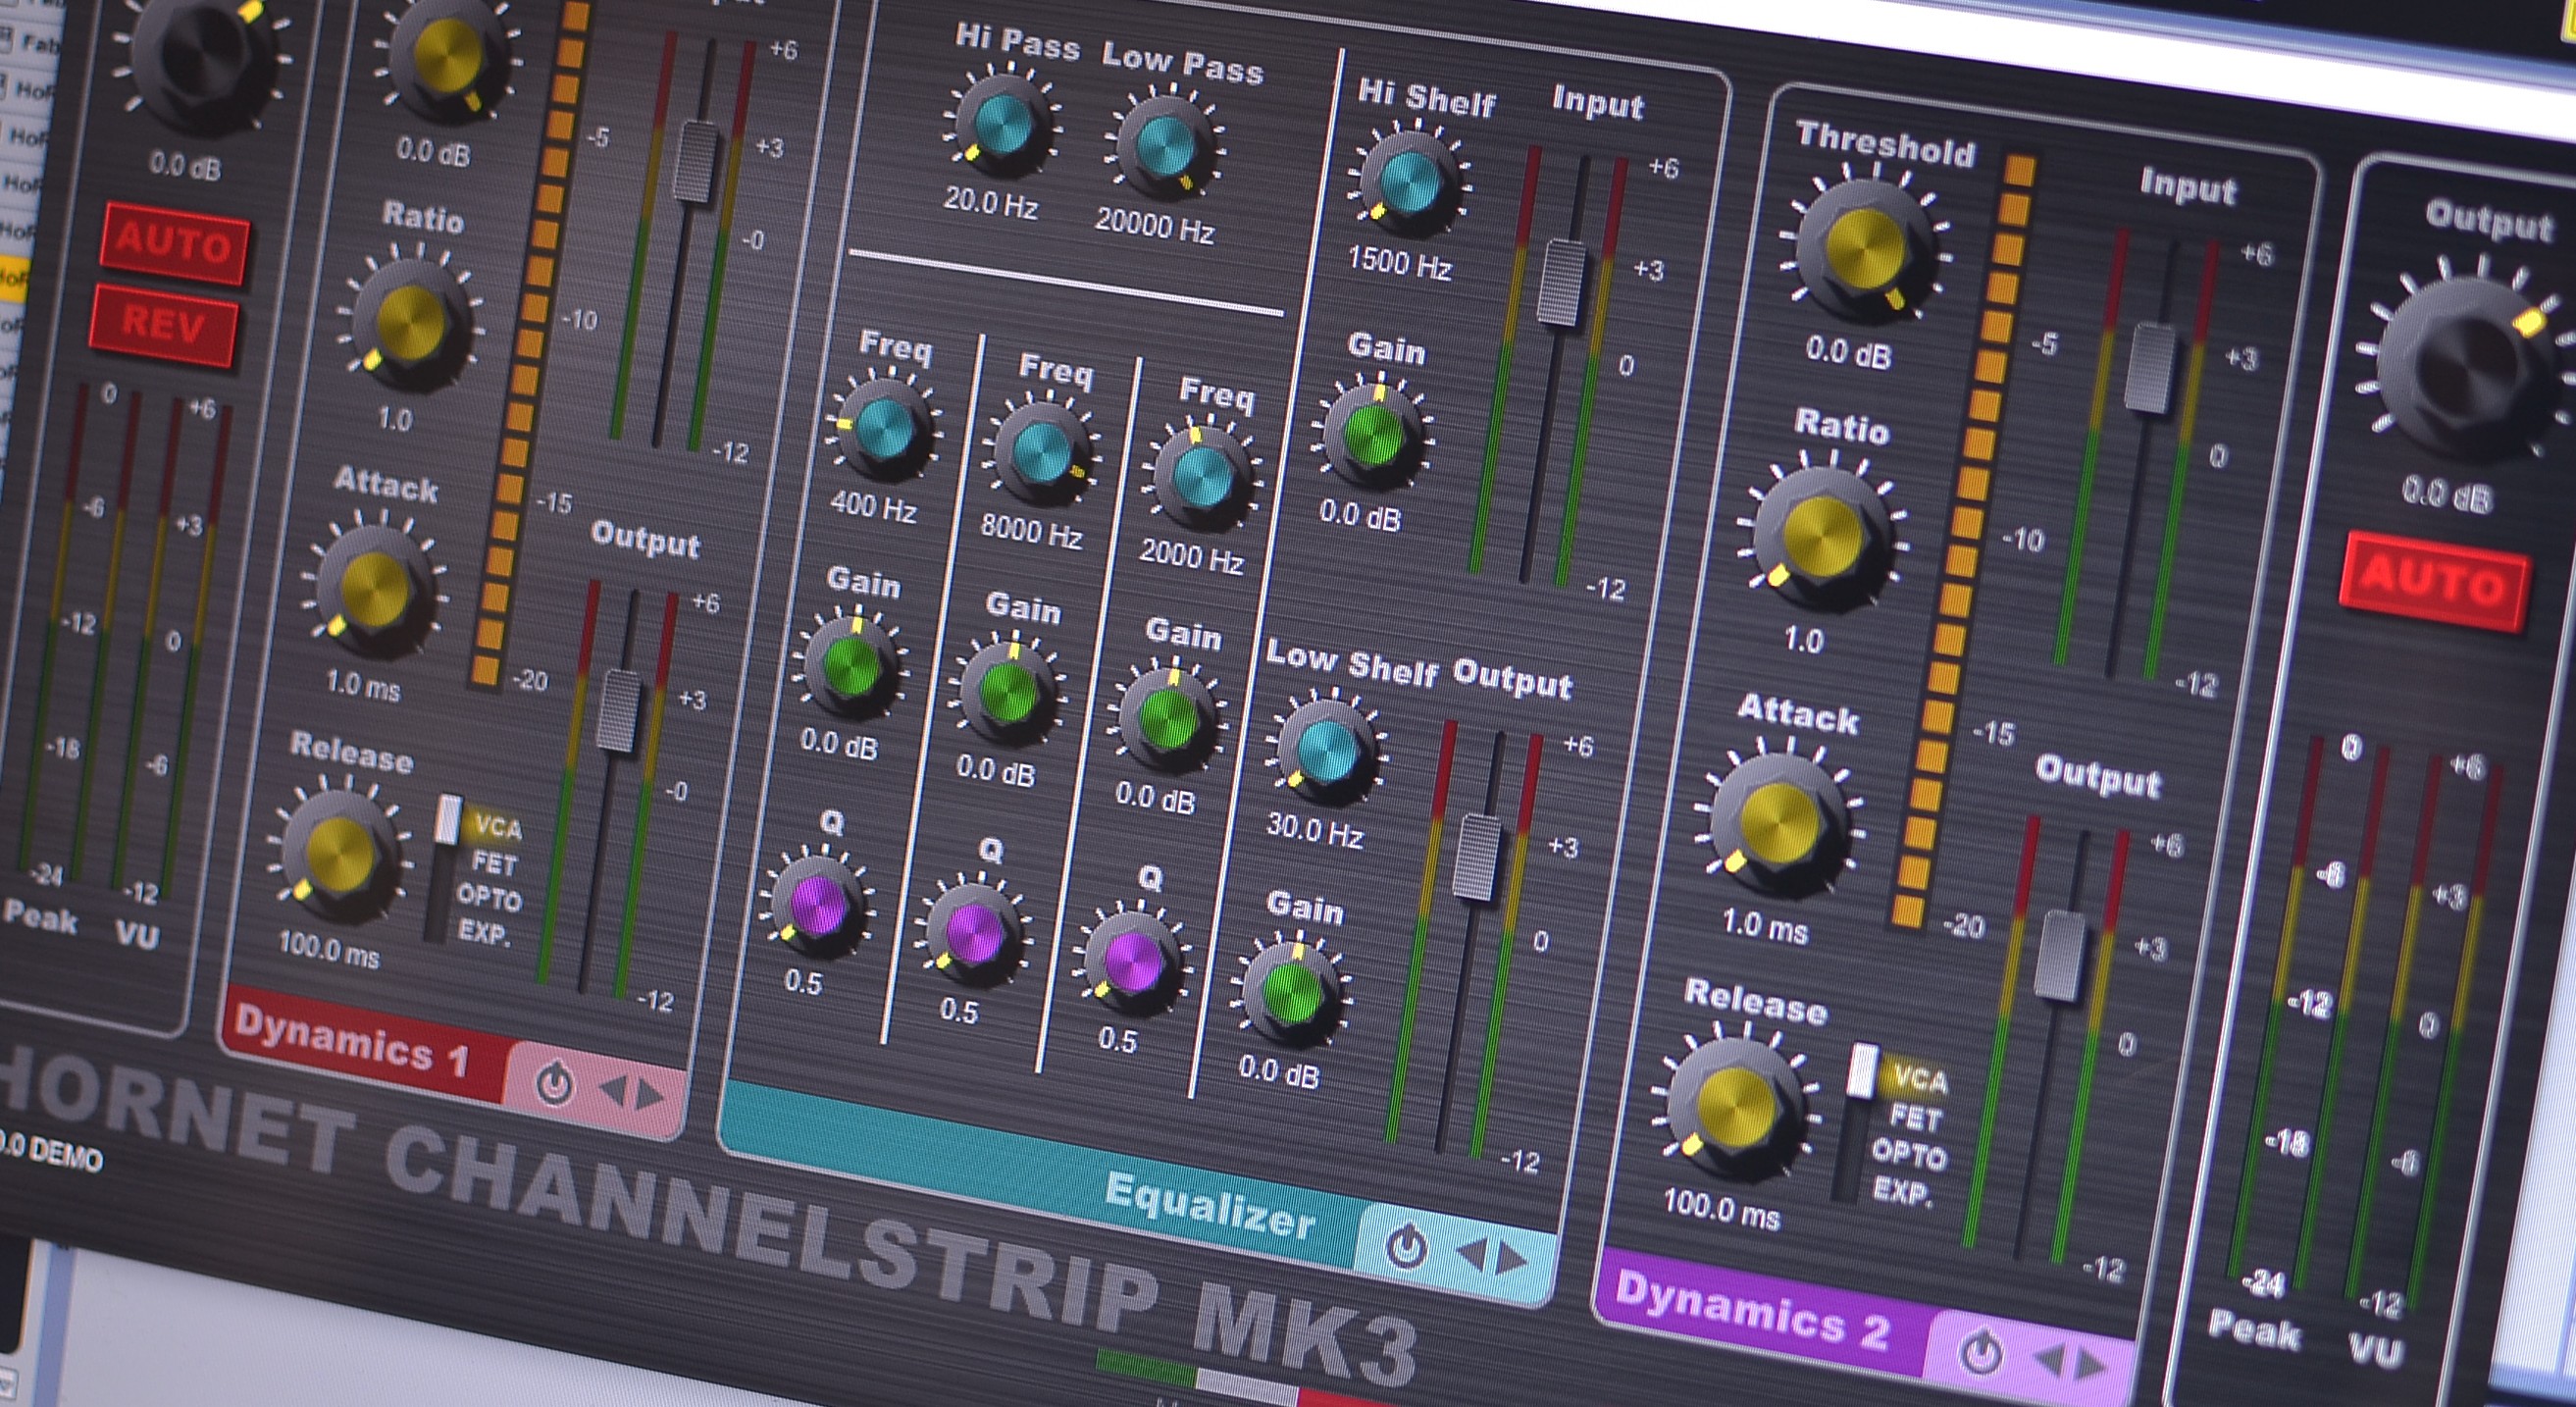Select OPTO mode in Dynamics 1
Viewport: 2576px width, 1407px height.
click(x=489, y=897)
